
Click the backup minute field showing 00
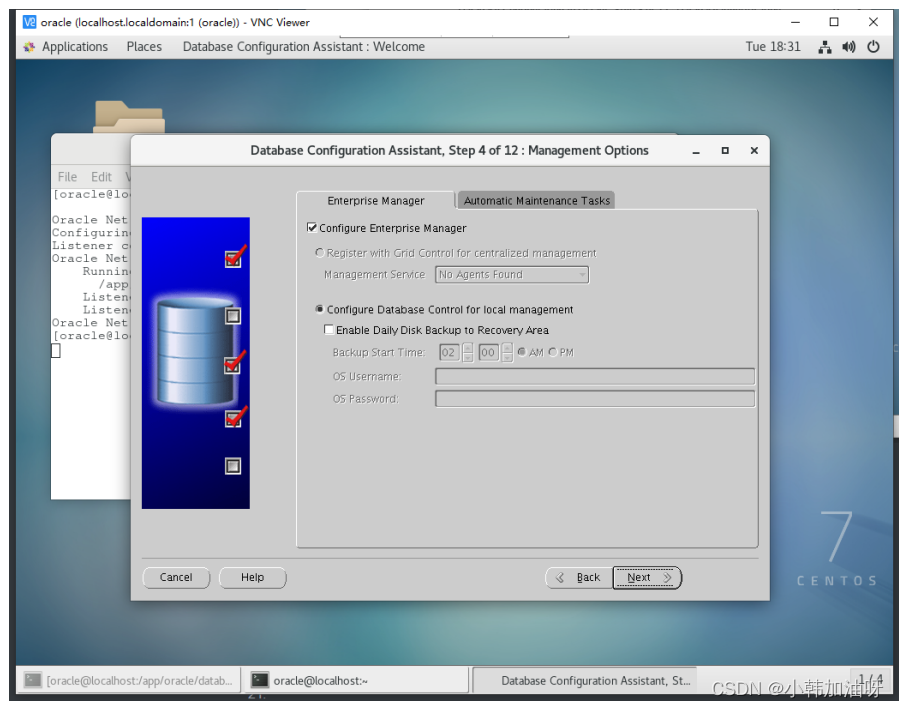(489, 352)
